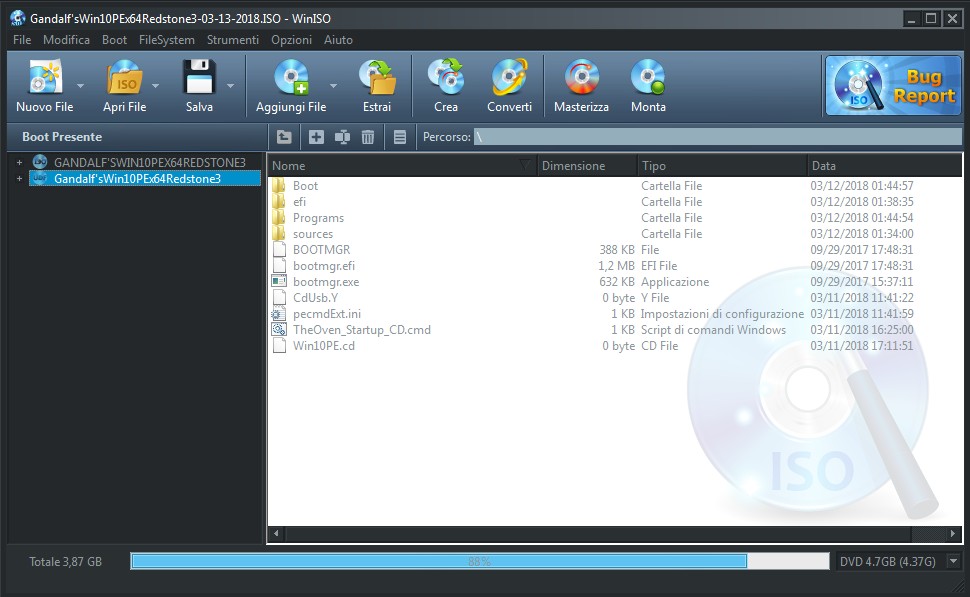The width and height of the screenshot is (970, 597).
Task: Open the Opzioni menu
Action: (x=291, y=40)
